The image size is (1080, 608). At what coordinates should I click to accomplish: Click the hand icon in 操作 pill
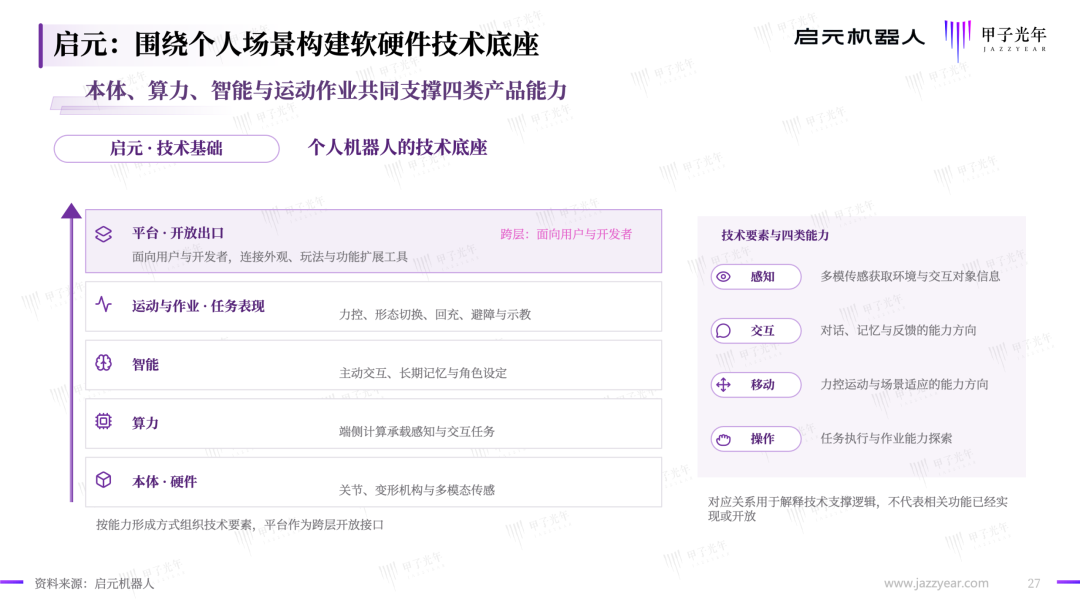[723, 439]
